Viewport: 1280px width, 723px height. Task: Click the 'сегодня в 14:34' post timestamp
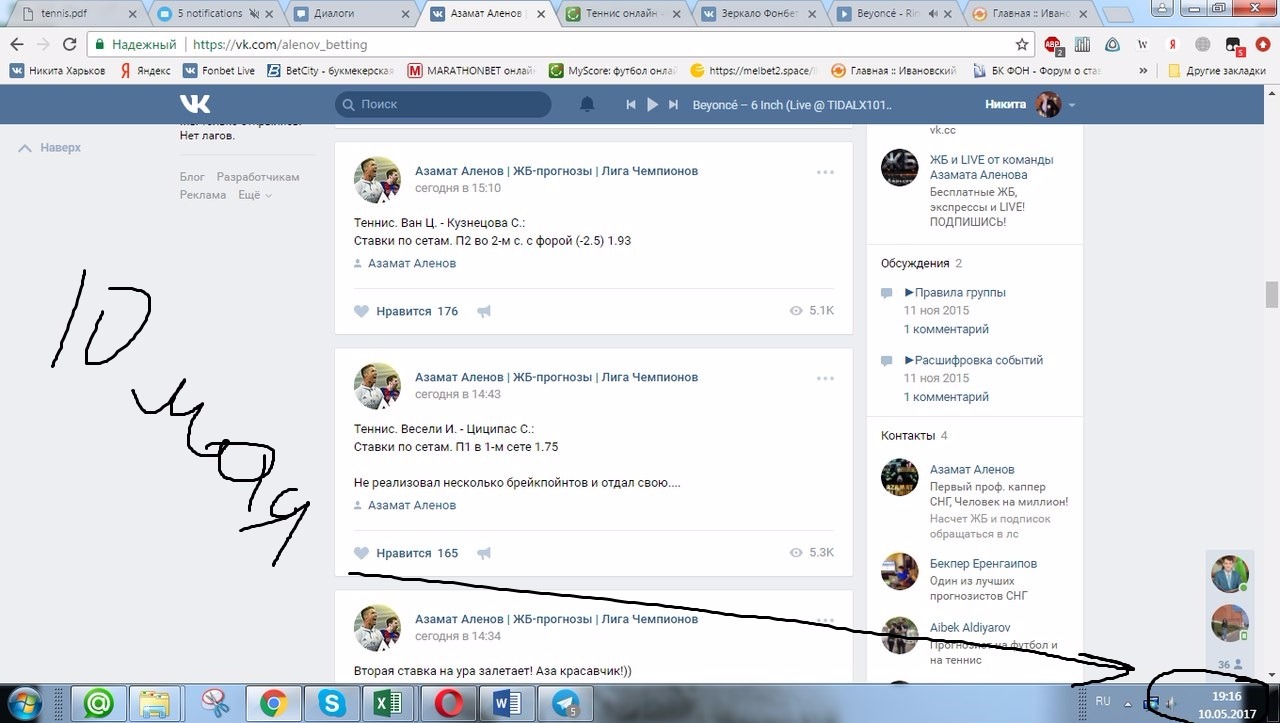458,636
